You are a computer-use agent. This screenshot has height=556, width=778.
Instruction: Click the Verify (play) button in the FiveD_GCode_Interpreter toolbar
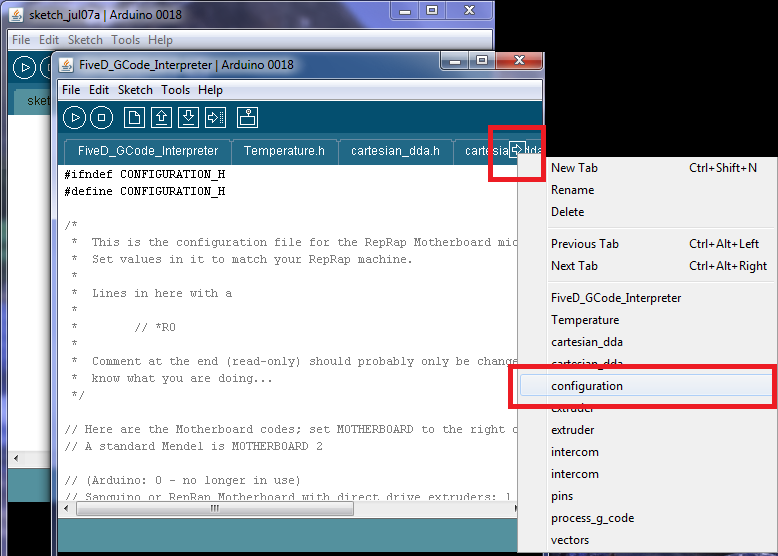(75, 118)
